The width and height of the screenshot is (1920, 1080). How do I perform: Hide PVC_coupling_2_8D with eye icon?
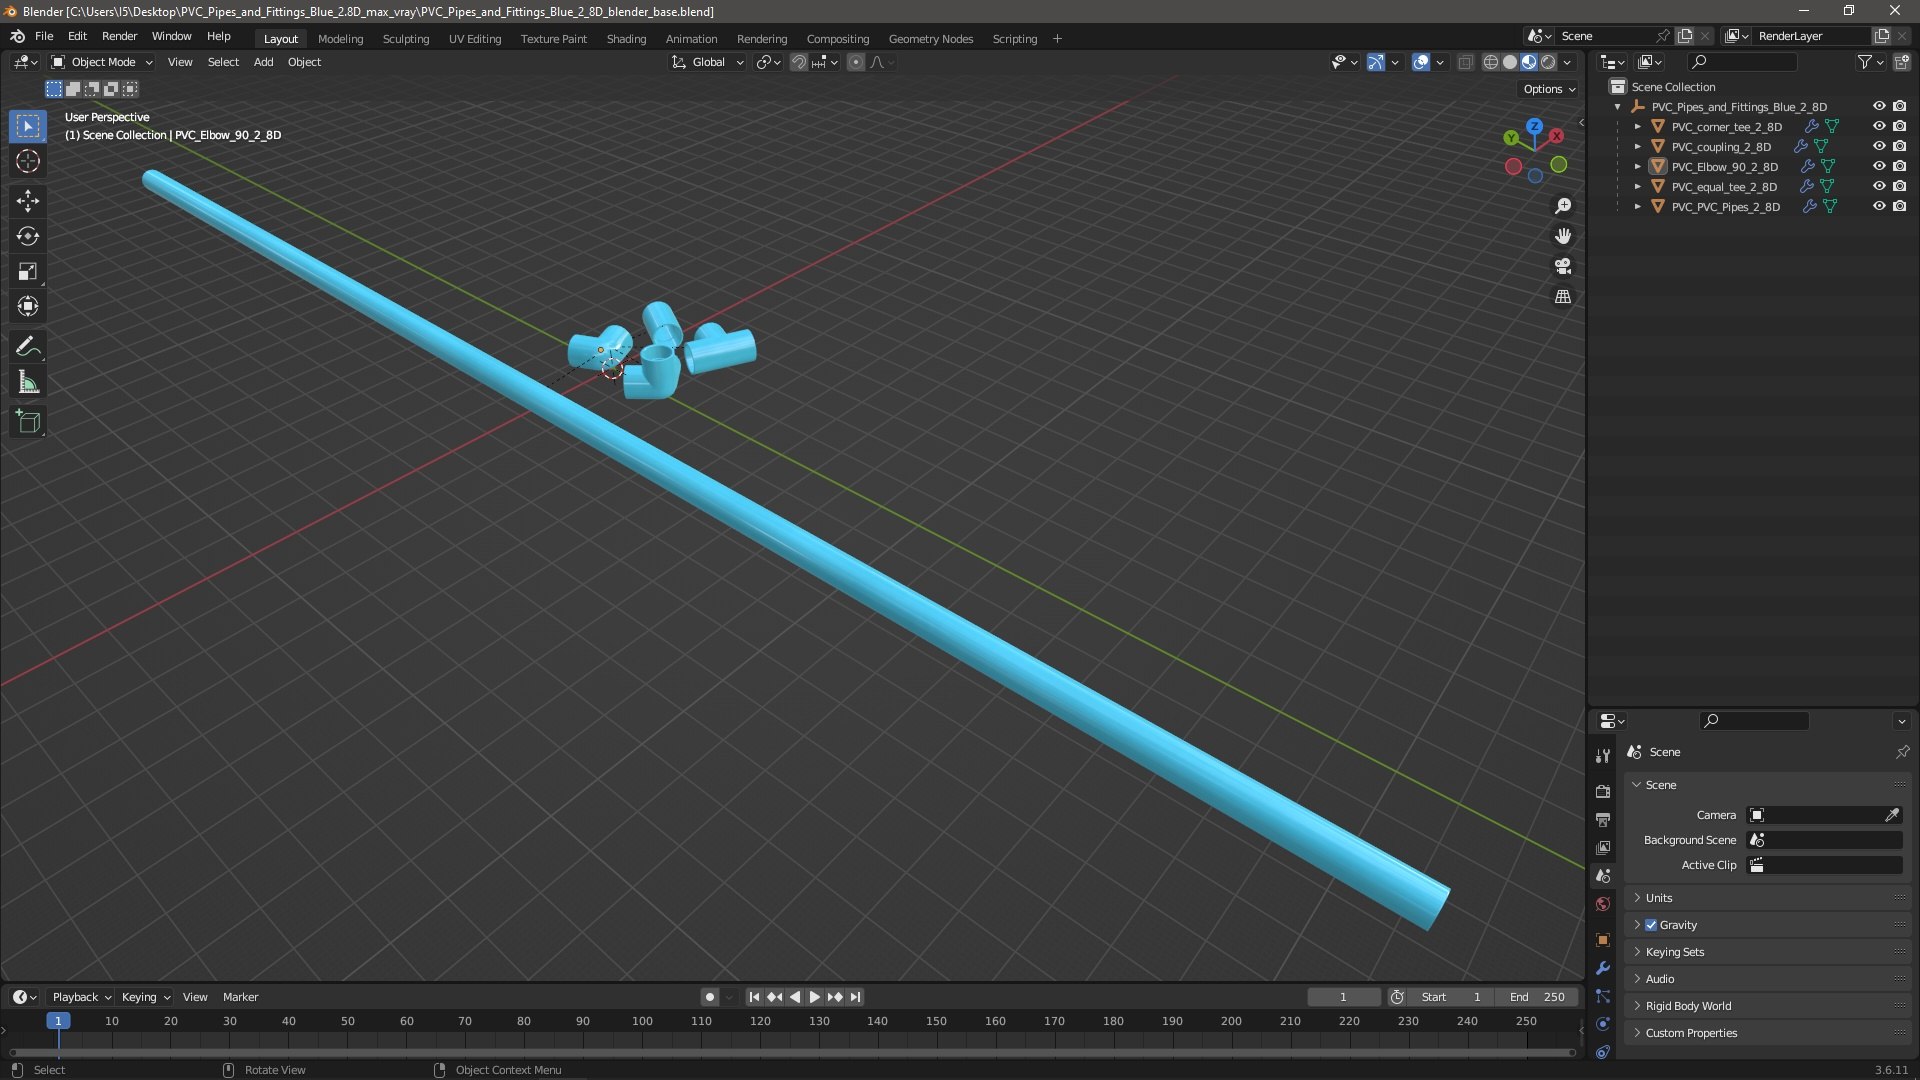[1879, 146]
